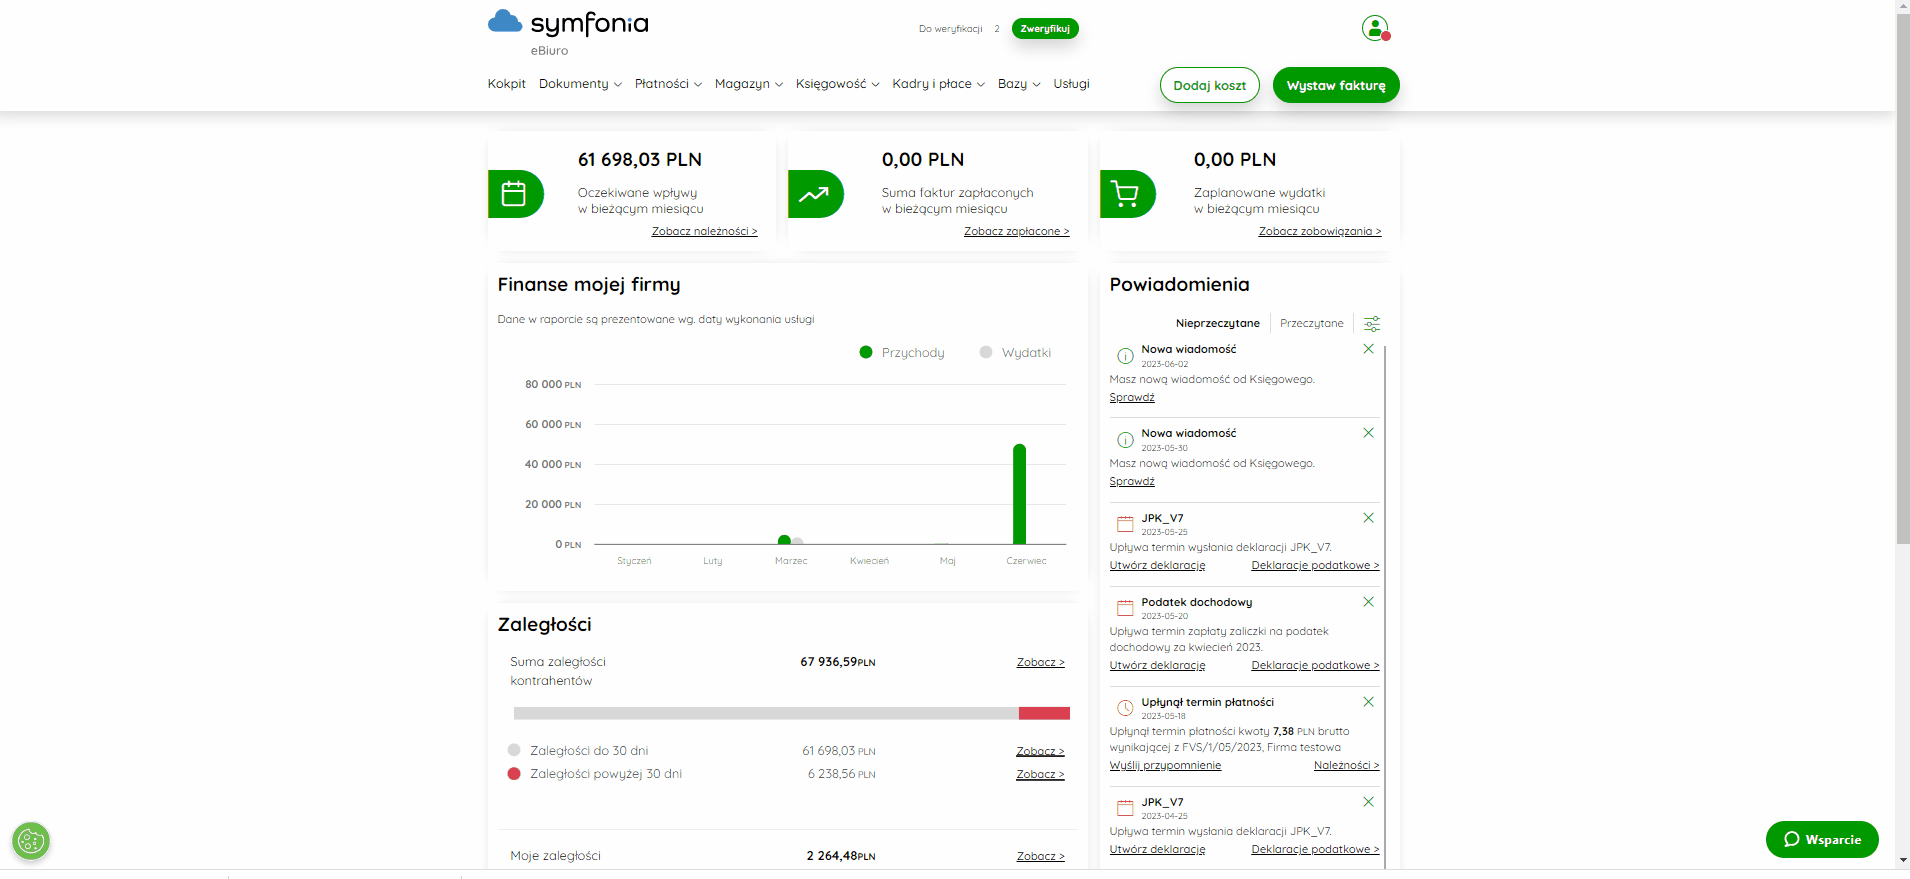This screenshot has height=879, width=1910.
Task: Toggle Przychody series in chart legend
Action: (x=902, y=352)
